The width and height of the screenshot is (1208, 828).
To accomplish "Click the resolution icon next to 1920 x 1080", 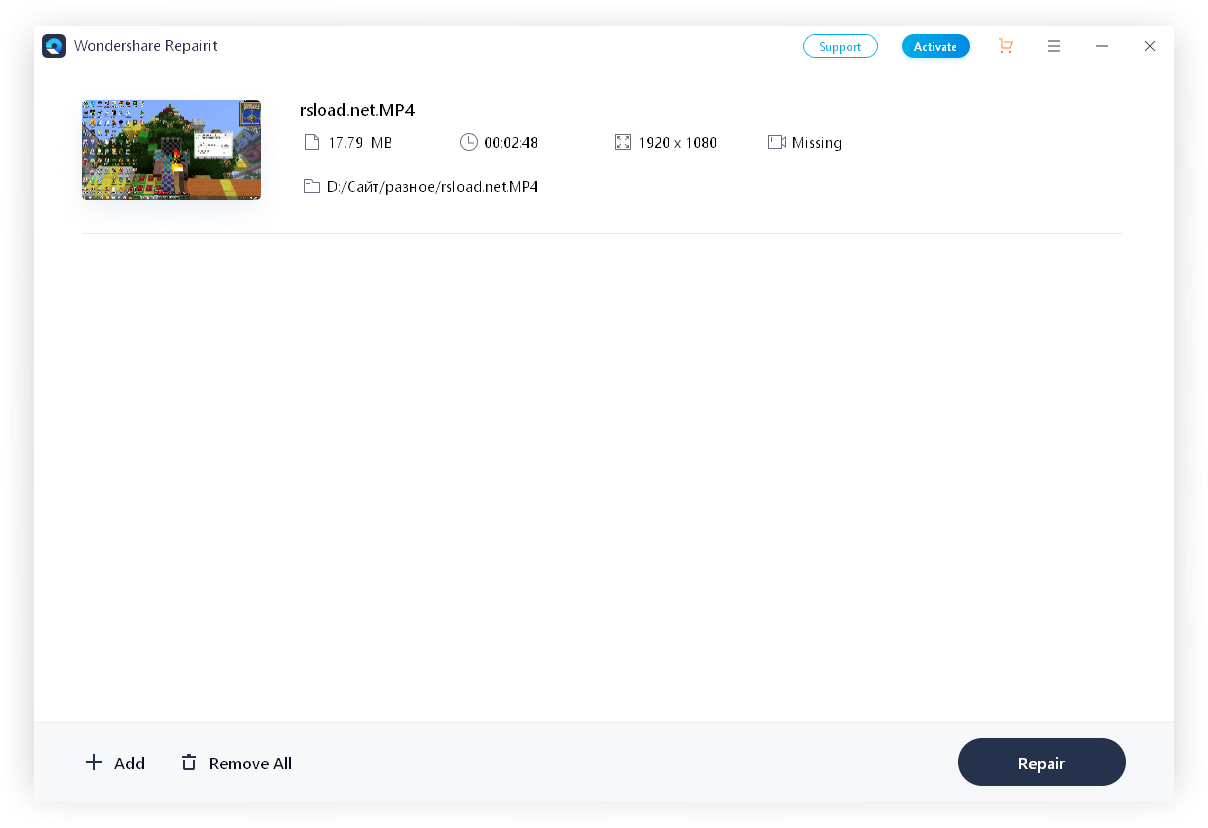I will tap(623, 142).
